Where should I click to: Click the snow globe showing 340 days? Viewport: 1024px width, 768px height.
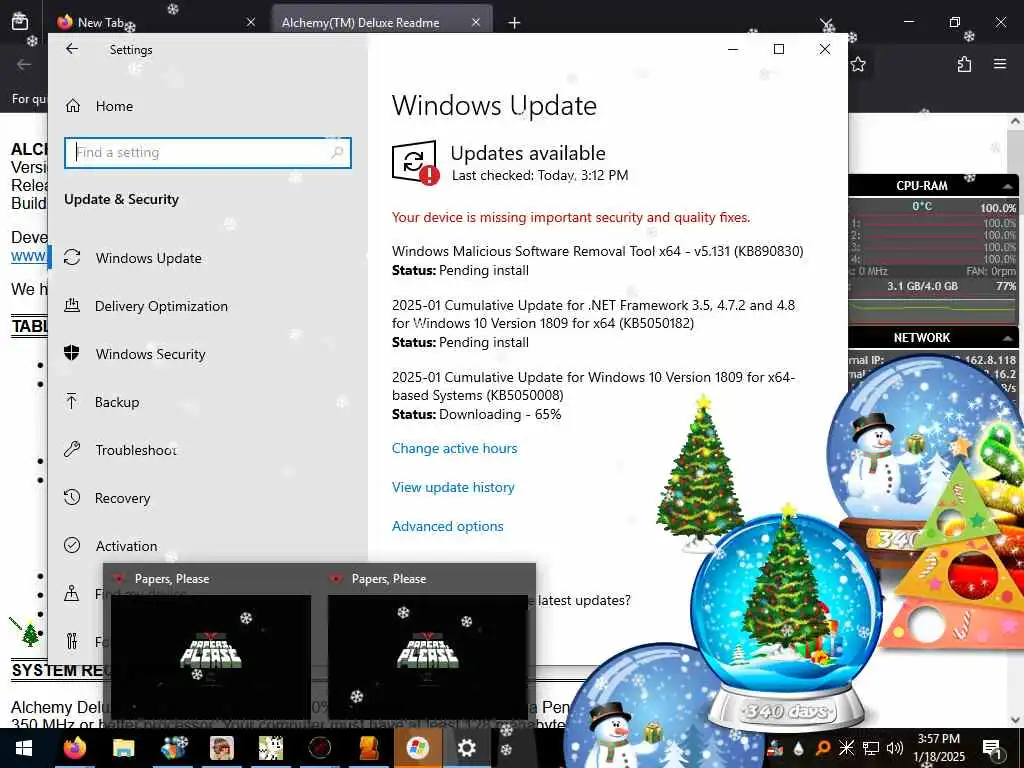(788, 618)
